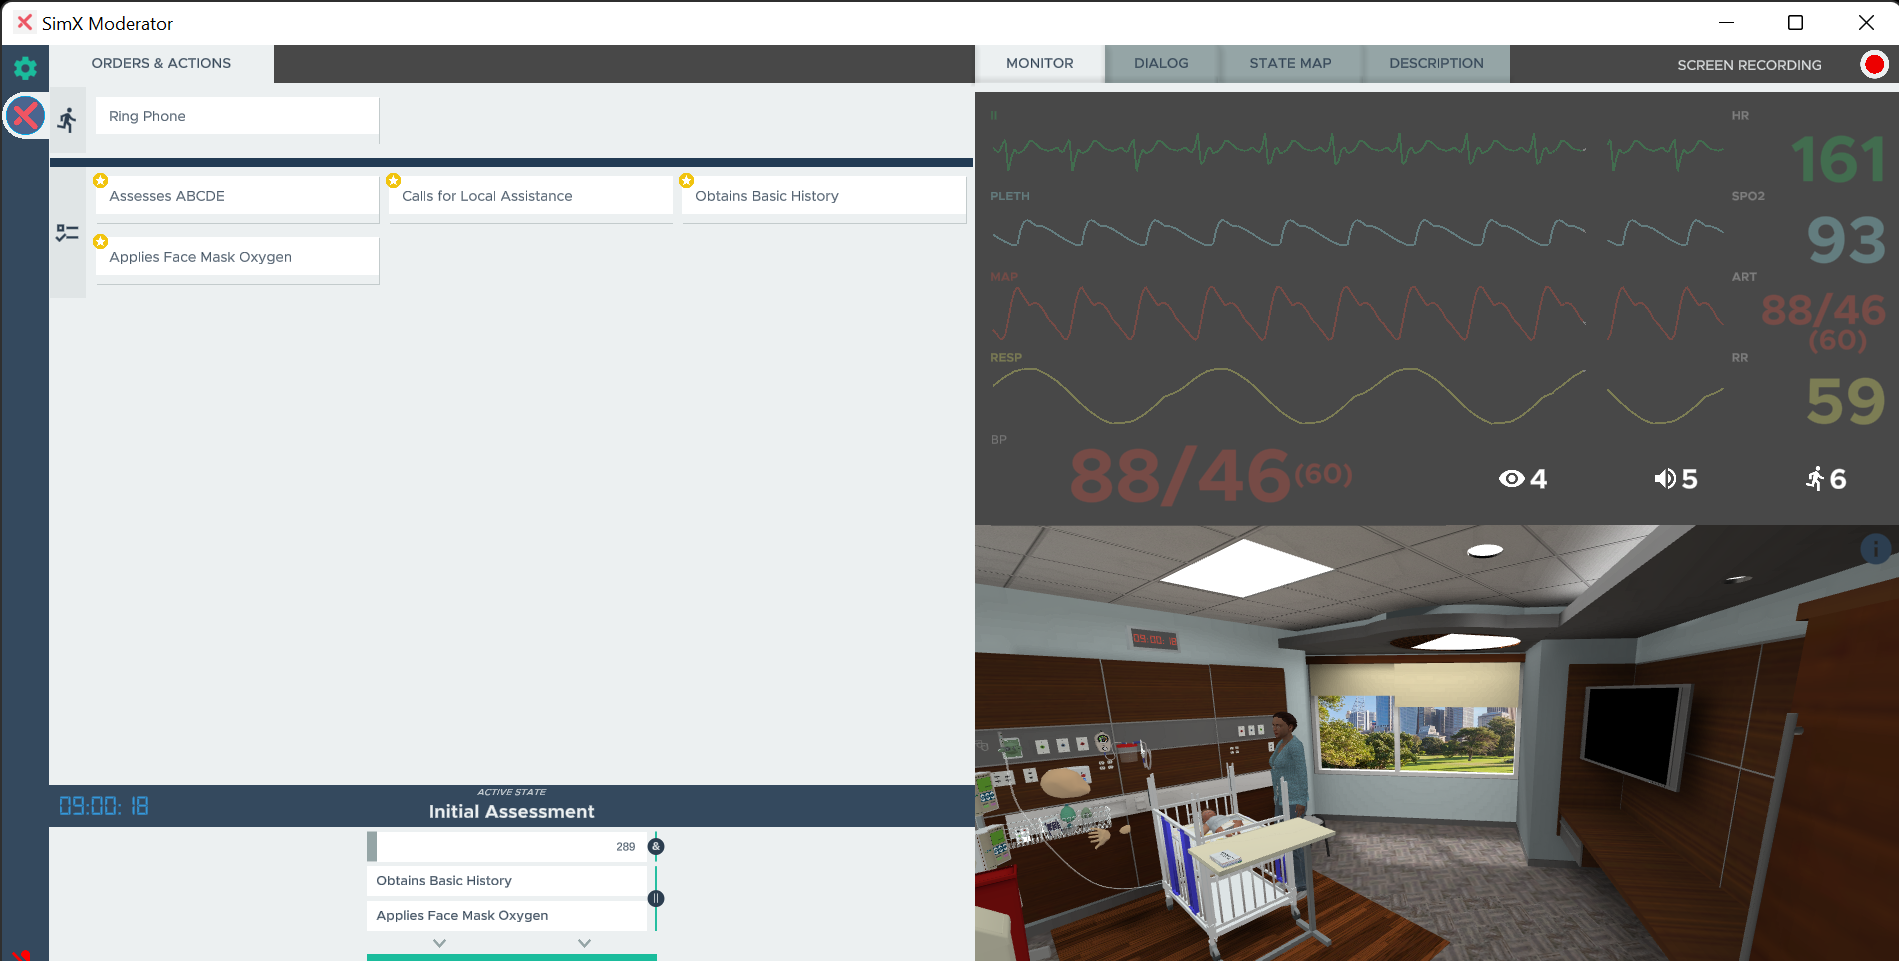Toggle the star on Assesses ABCDE
This screenshot has width=1899, height=961.
click(100, 181)
